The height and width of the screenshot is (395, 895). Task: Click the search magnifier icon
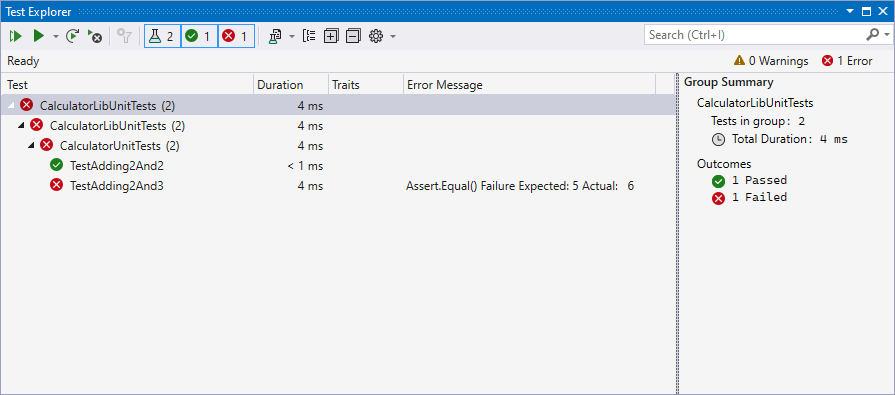click(x=872, y=35)
